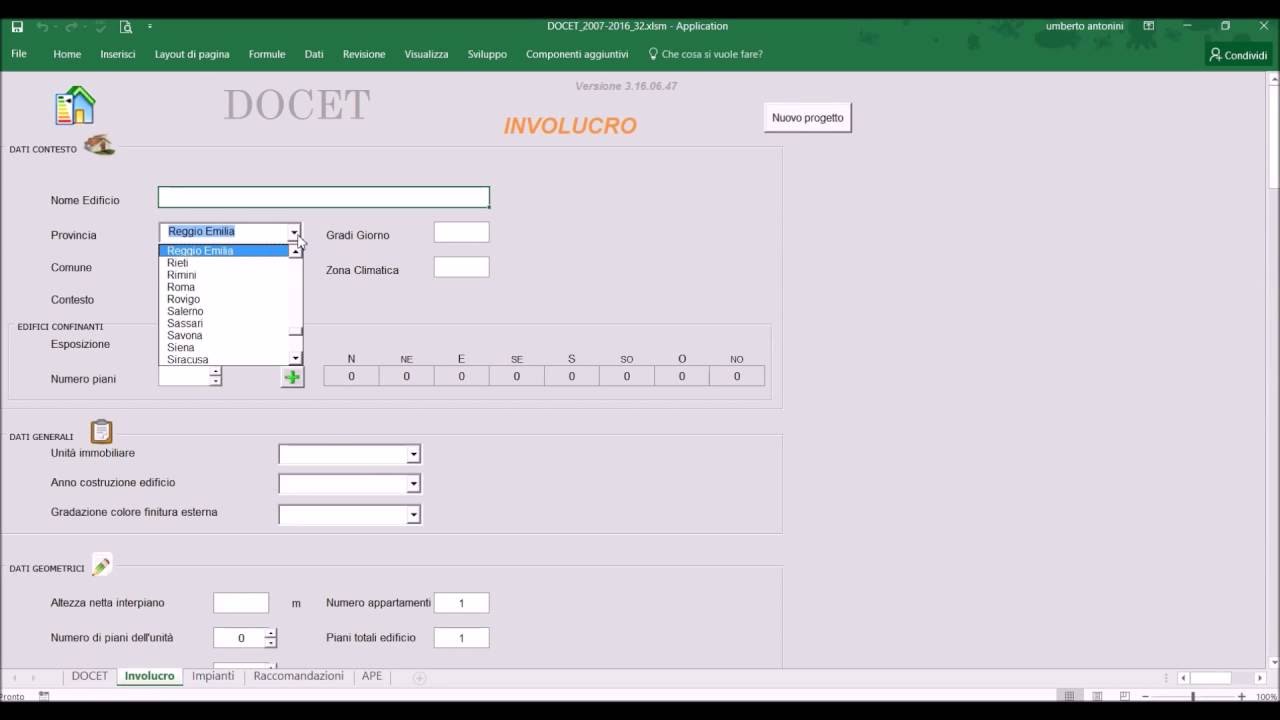Screen dimensions: 1280x720
Task: Click the zoom out minus icon
Action: tap(1145, 696)
